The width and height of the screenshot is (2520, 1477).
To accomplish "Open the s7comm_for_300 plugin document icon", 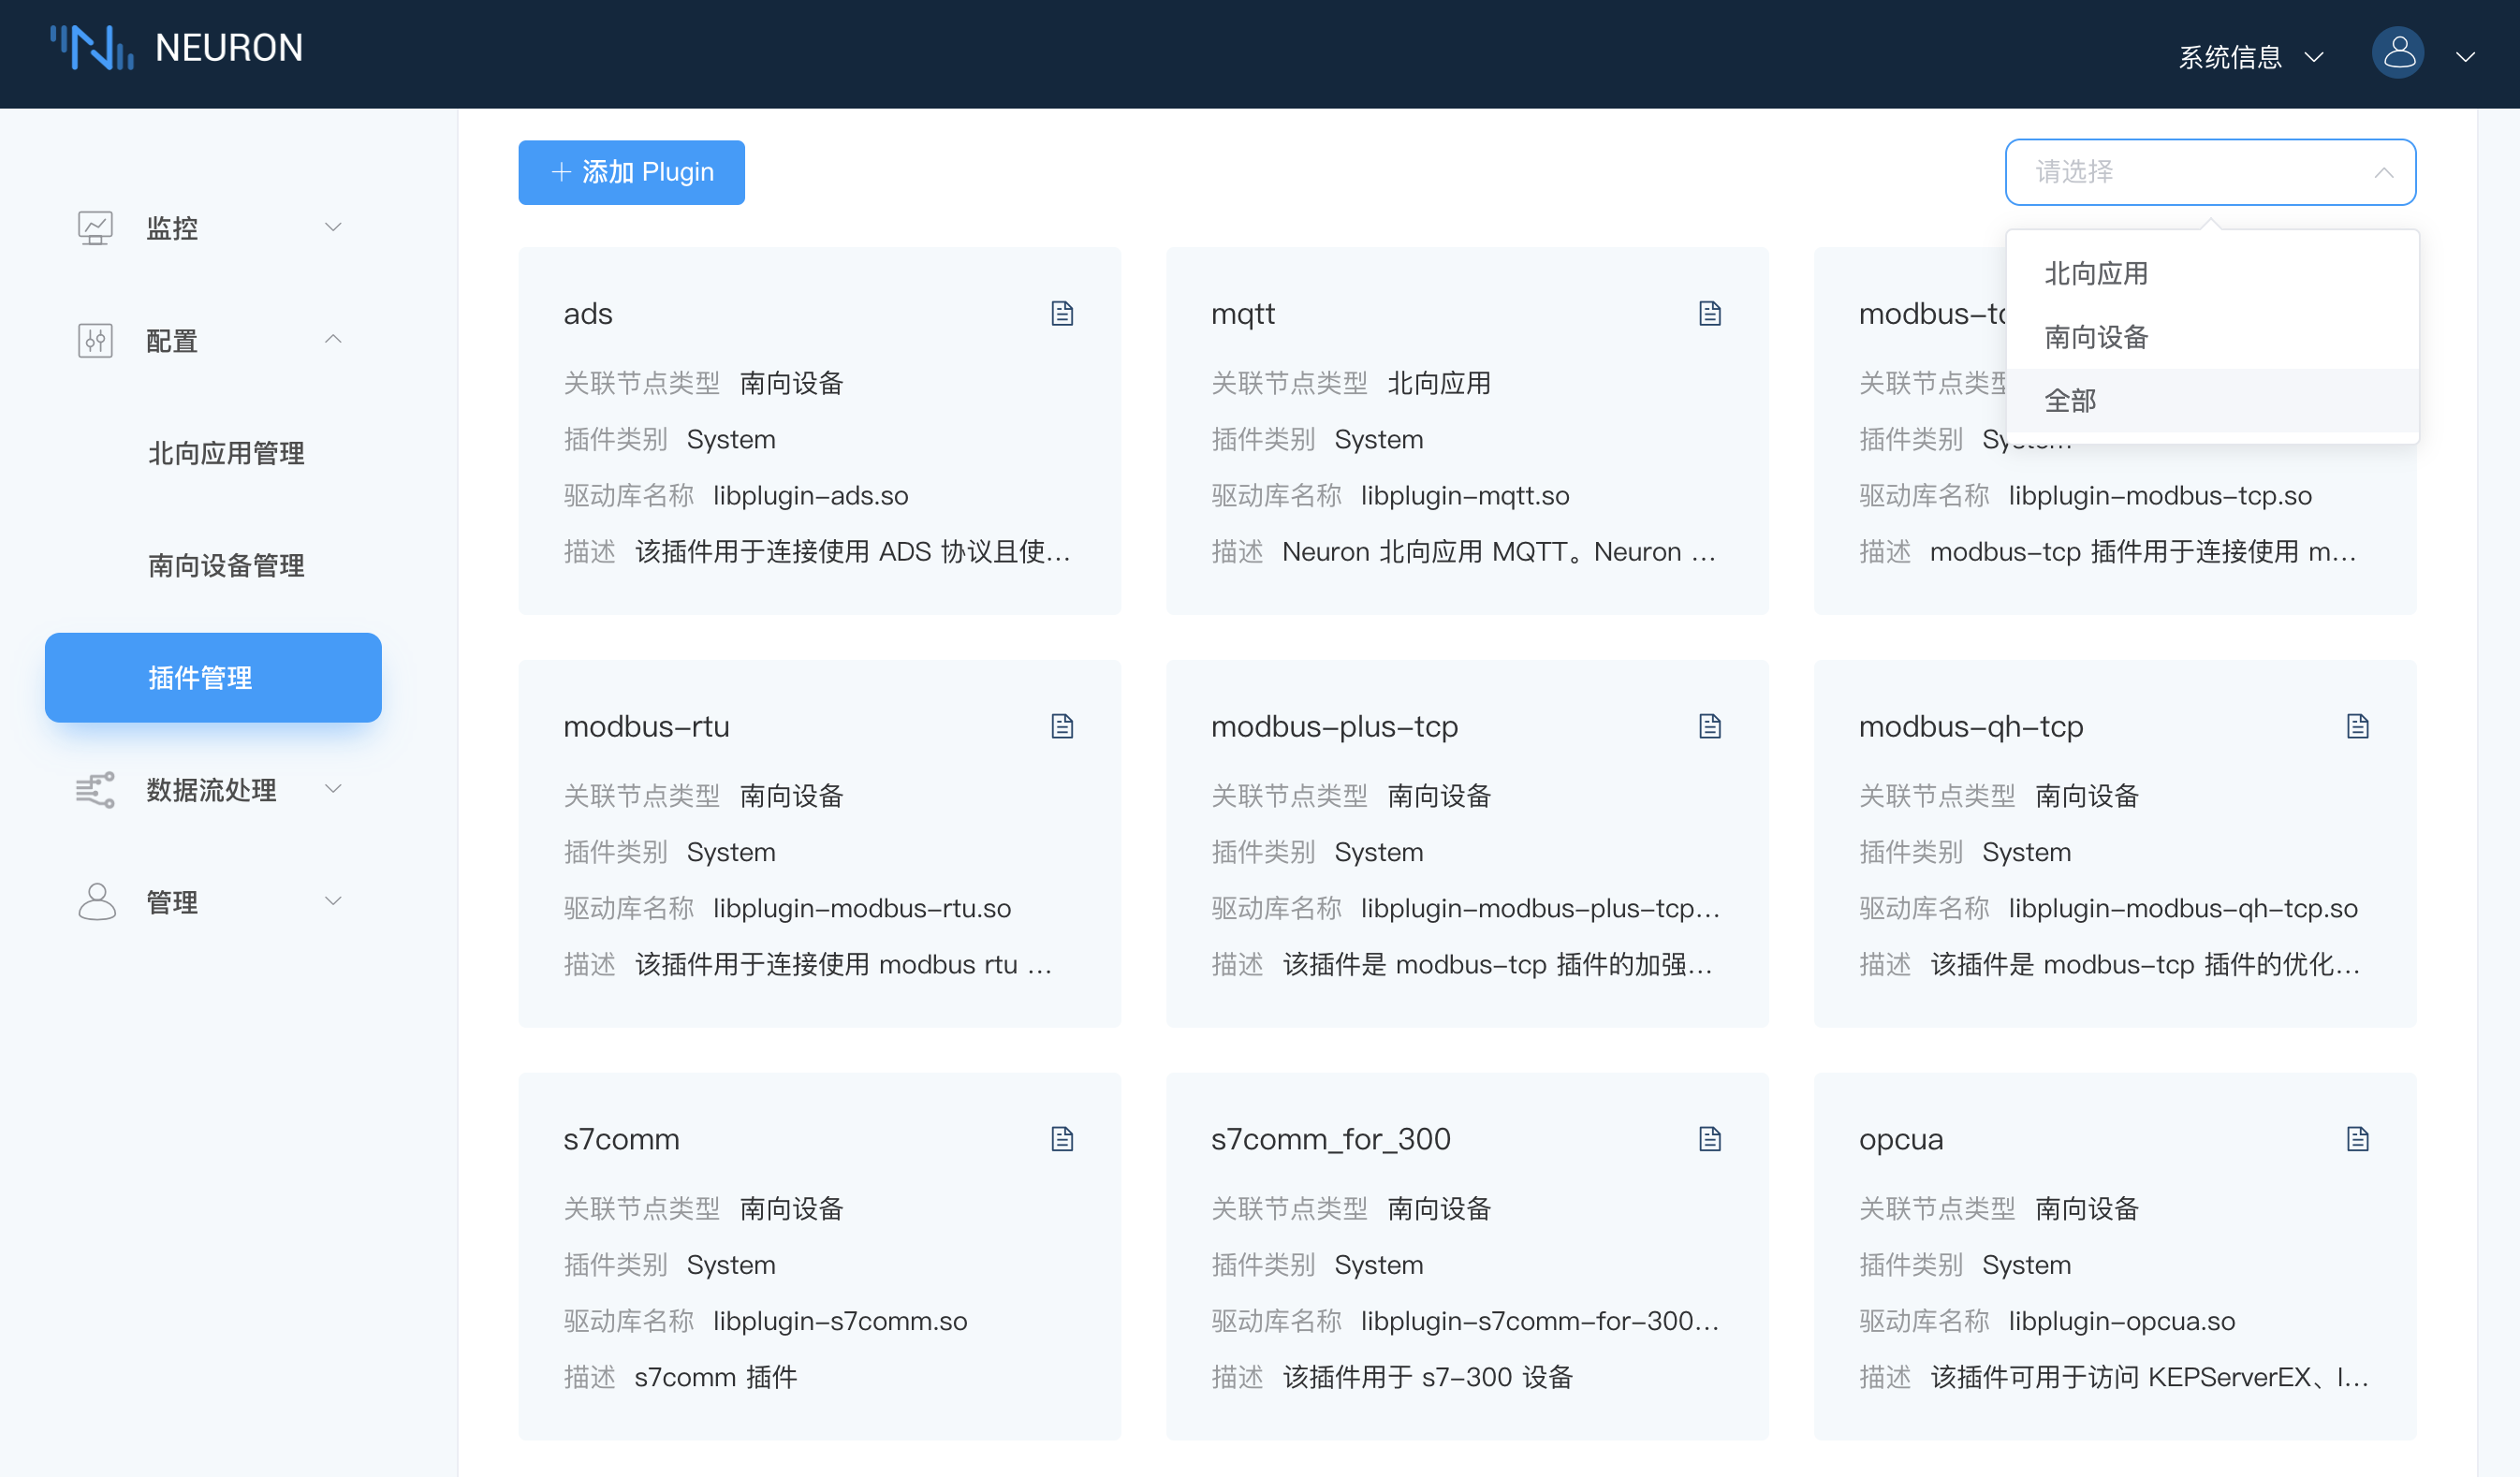I will click(1710, 1139).
